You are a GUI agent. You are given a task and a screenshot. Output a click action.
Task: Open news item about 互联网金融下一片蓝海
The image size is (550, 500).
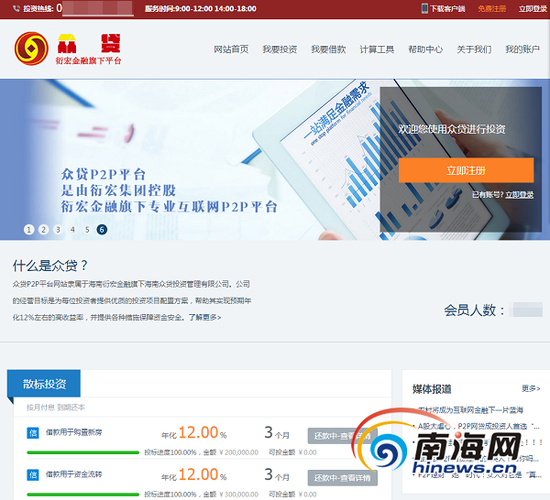(x=471, y=409)
